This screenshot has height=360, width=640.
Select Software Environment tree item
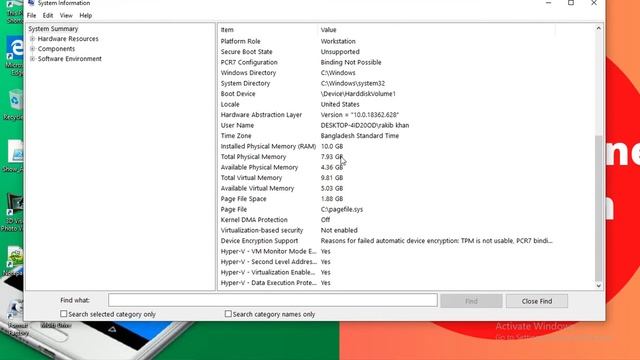(x=69, y=59)
